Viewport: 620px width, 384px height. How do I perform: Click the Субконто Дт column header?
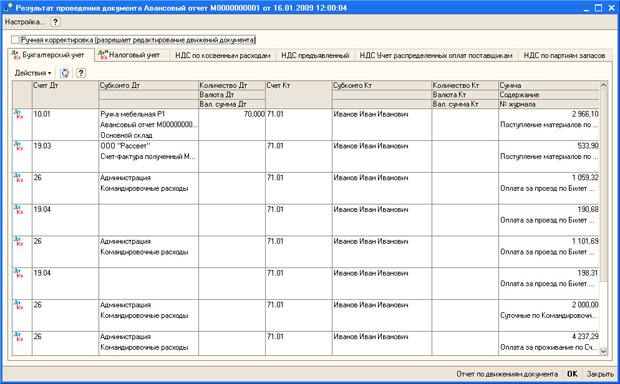point(148,85)
